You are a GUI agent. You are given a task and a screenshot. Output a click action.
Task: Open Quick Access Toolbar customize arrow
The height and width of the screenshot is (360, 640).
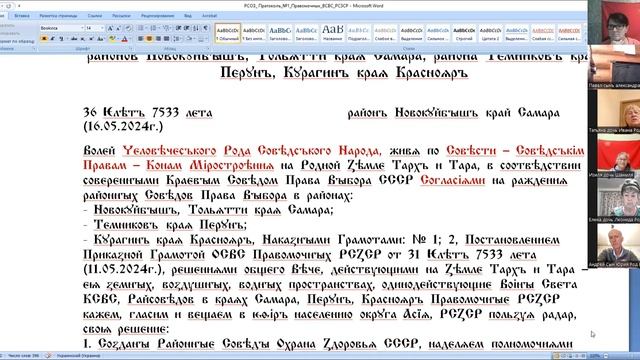click(19, 6)
